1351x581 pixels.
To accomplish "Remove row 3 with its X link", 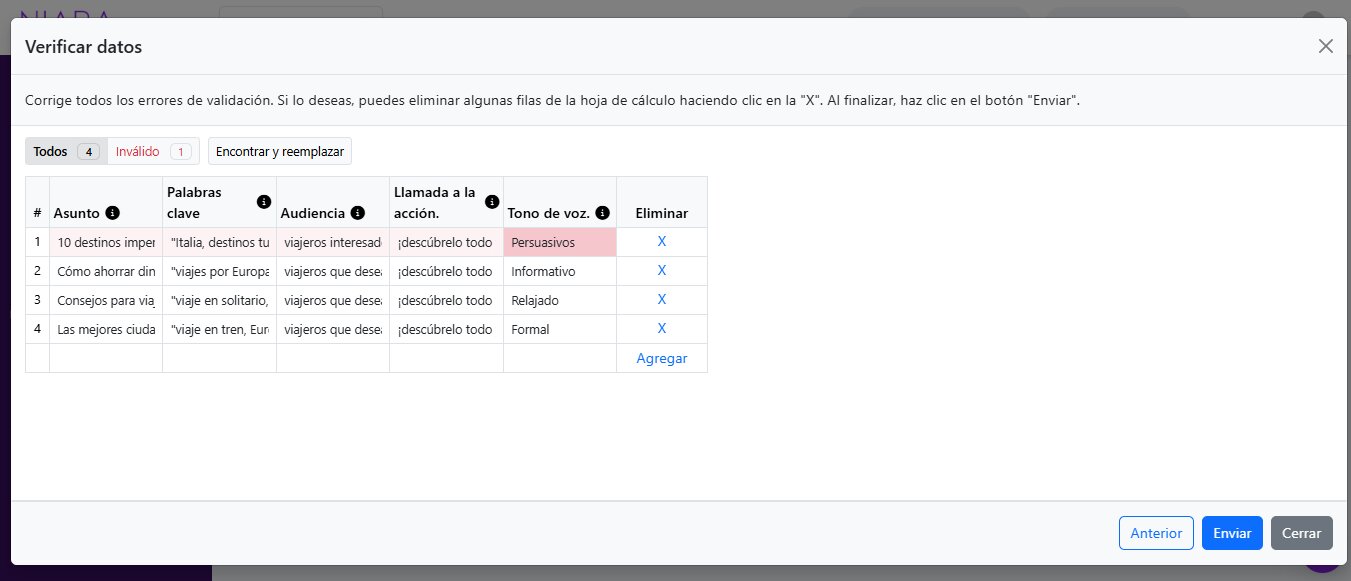I will click(x=661, y=299).
